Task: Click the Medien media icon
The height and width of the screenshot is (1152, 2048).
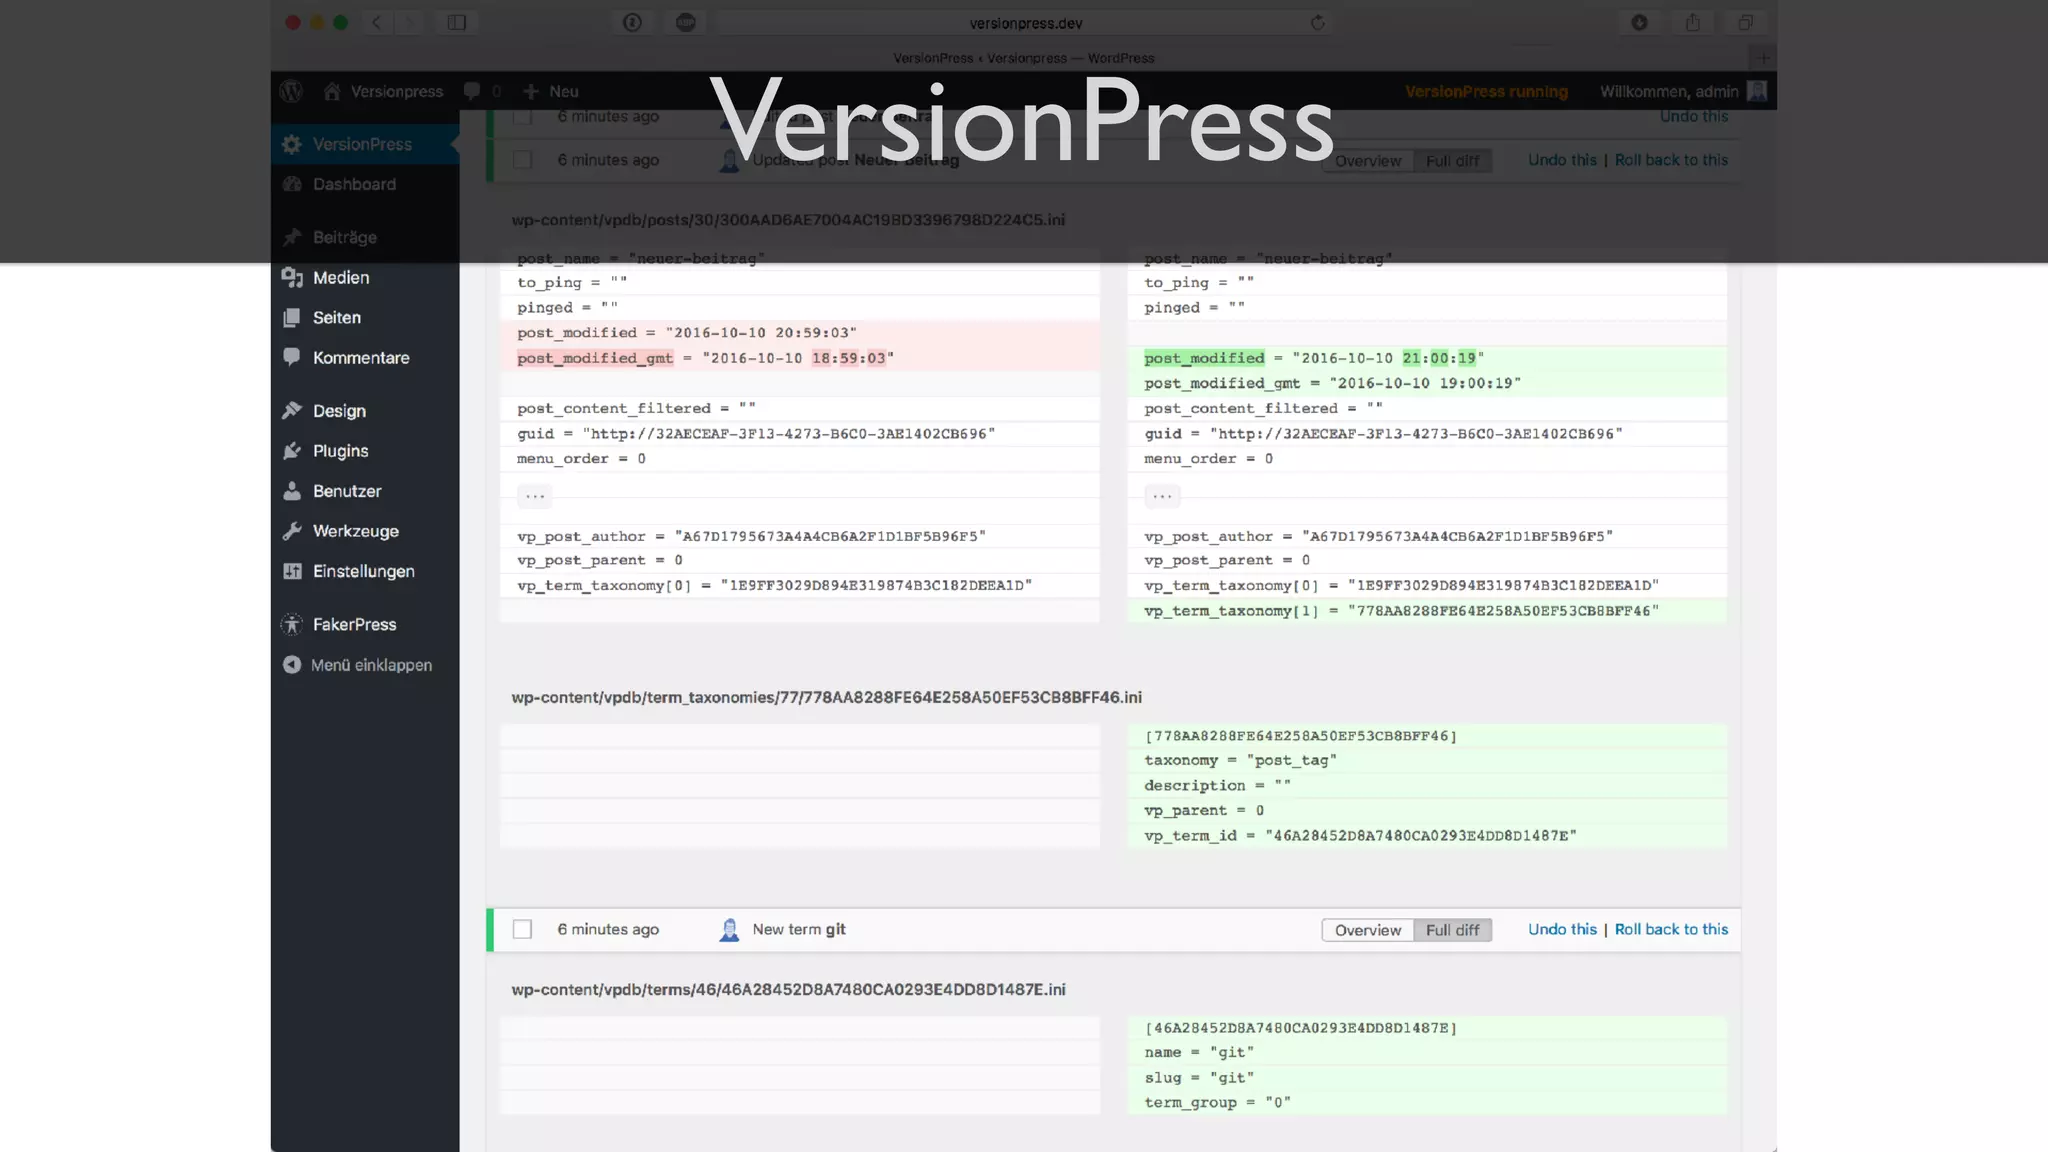Action: click(x=292, y=277)
